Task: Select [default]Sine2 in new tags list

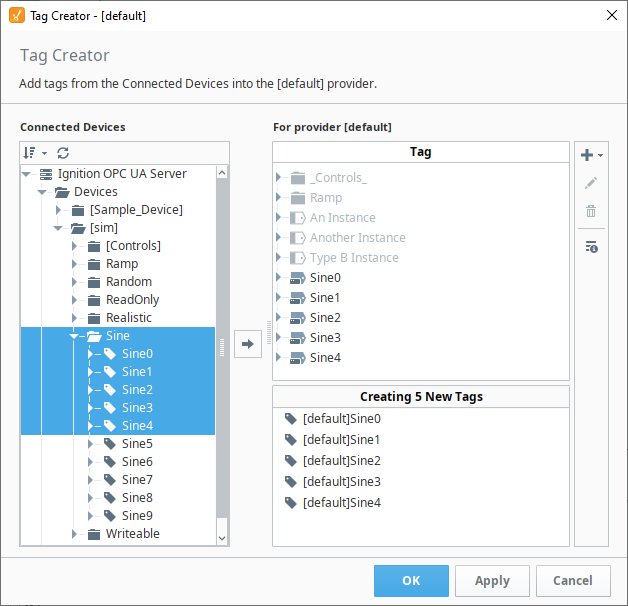Action: (342, 461)
